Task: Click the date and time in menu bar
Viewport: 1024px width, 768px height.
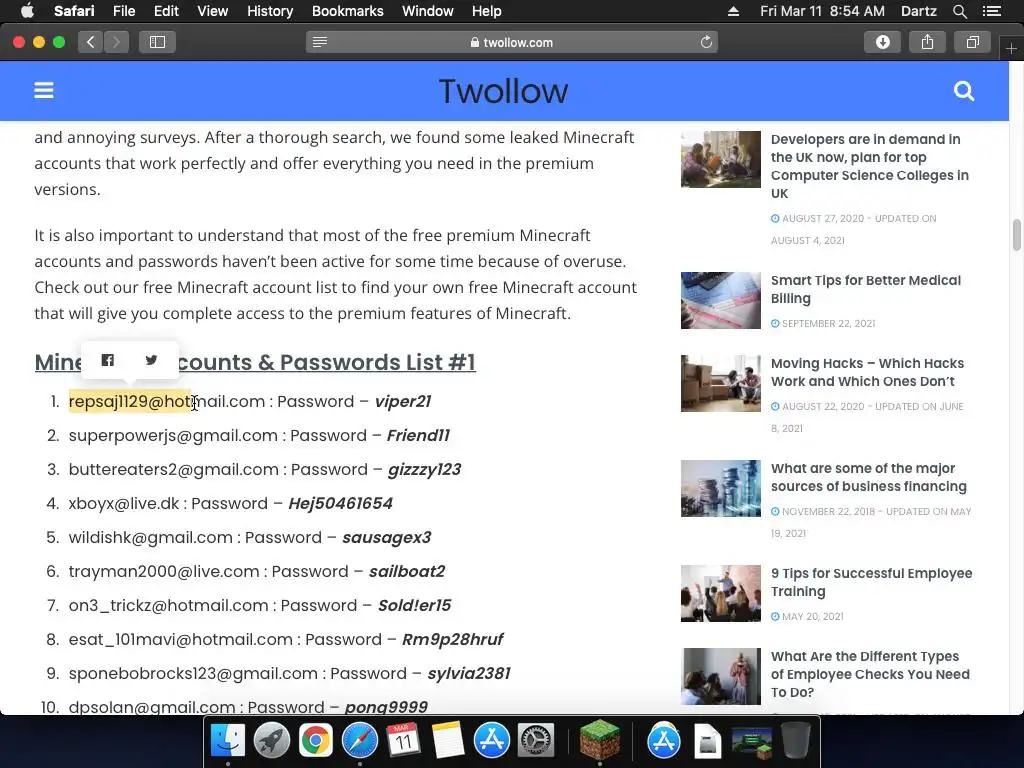Action: [x=822, y=11]
